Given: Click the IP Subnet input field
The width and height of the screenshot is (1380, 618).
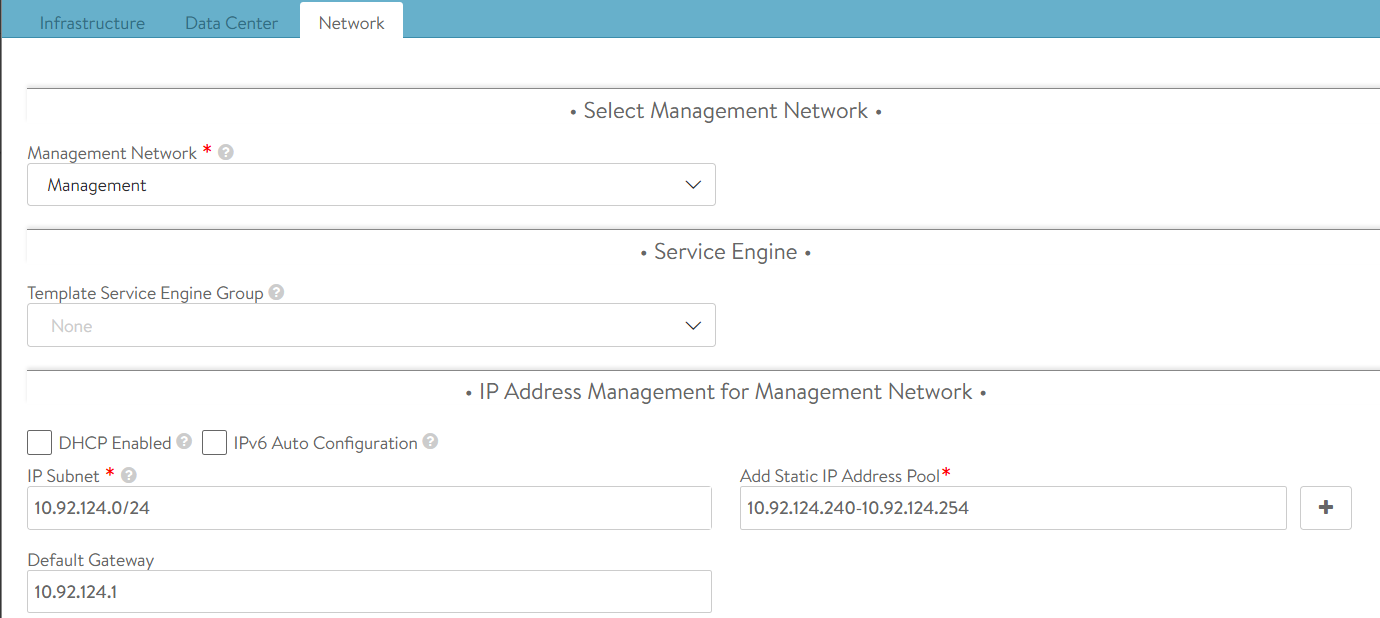Looking at the screenshot, I should [x=369, y=508].
